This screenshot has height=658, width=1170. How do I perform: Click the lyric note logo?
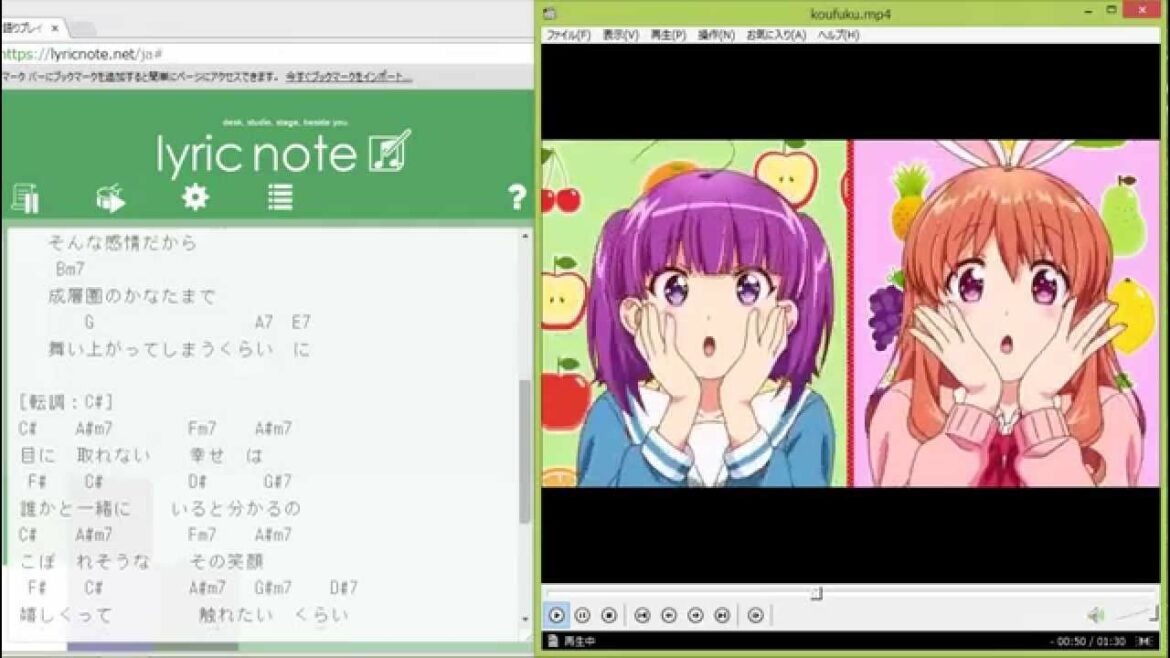point(282,154)
